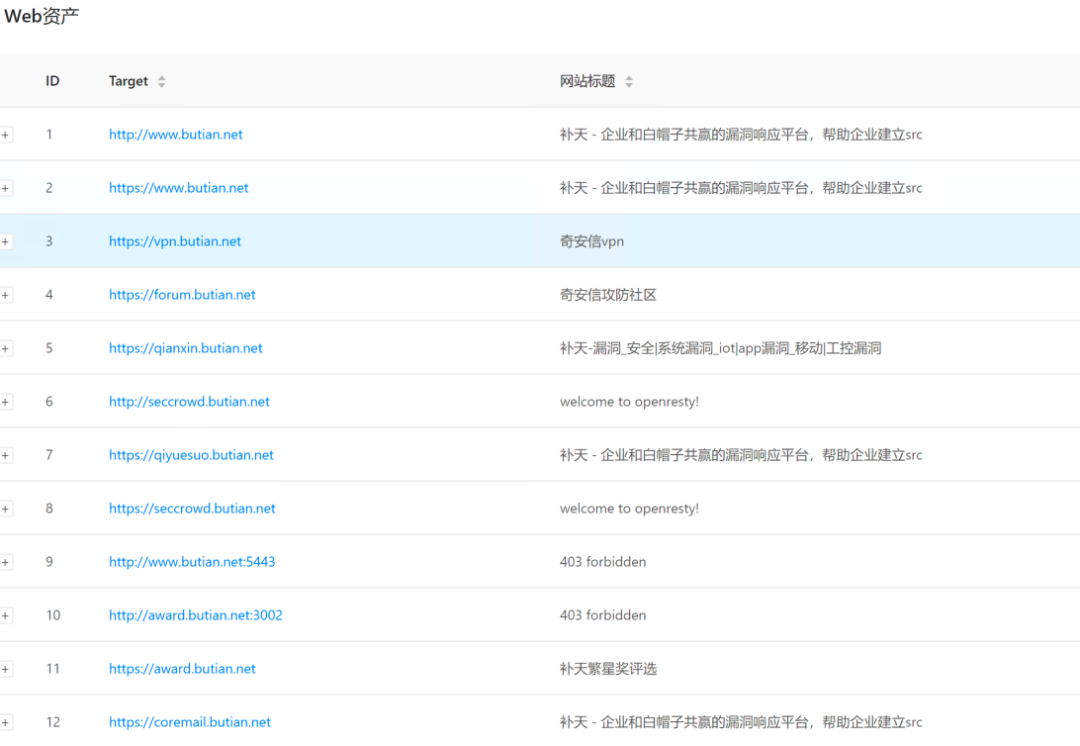Screen dimensions: 1080x746
Task: Select the 补天 title in row 1
Action: pyautogui.click(x=740, y=134)
